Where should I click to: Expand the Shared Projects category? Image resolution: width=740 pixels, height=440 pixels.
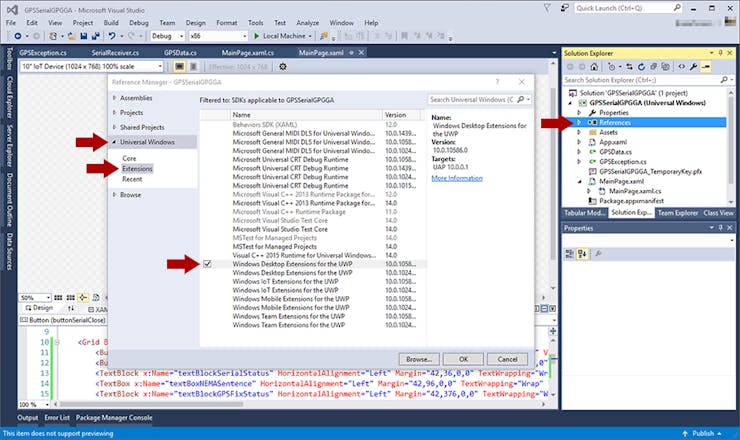(114, 127)
